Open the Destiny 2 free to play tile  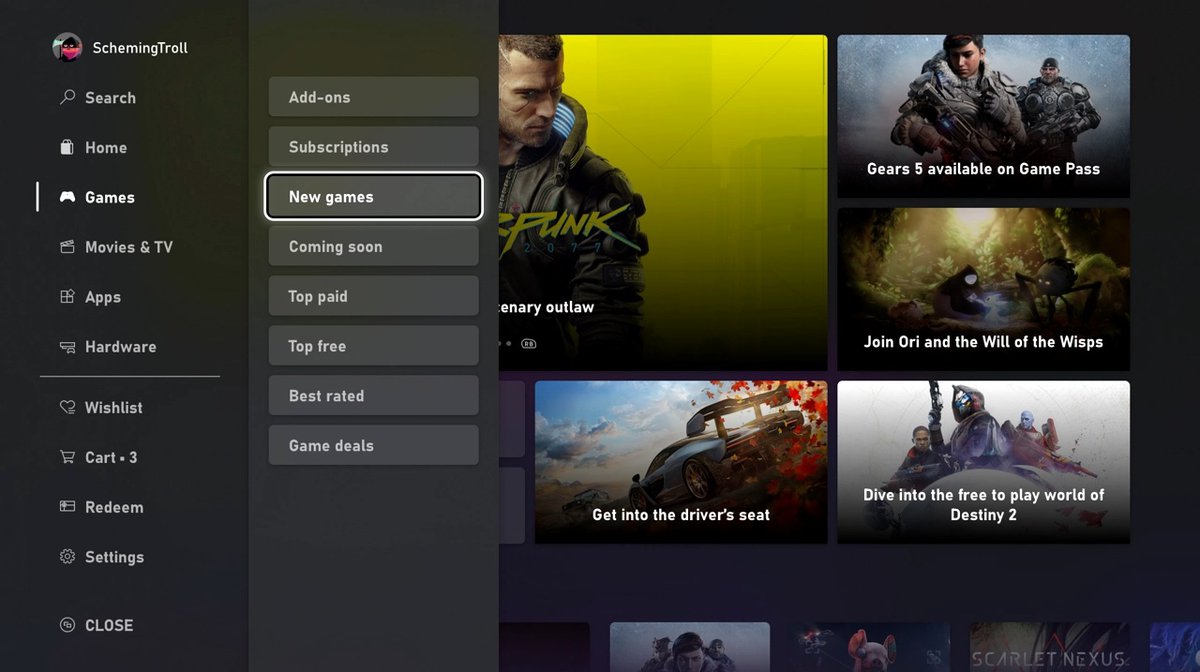click(983, 462)
